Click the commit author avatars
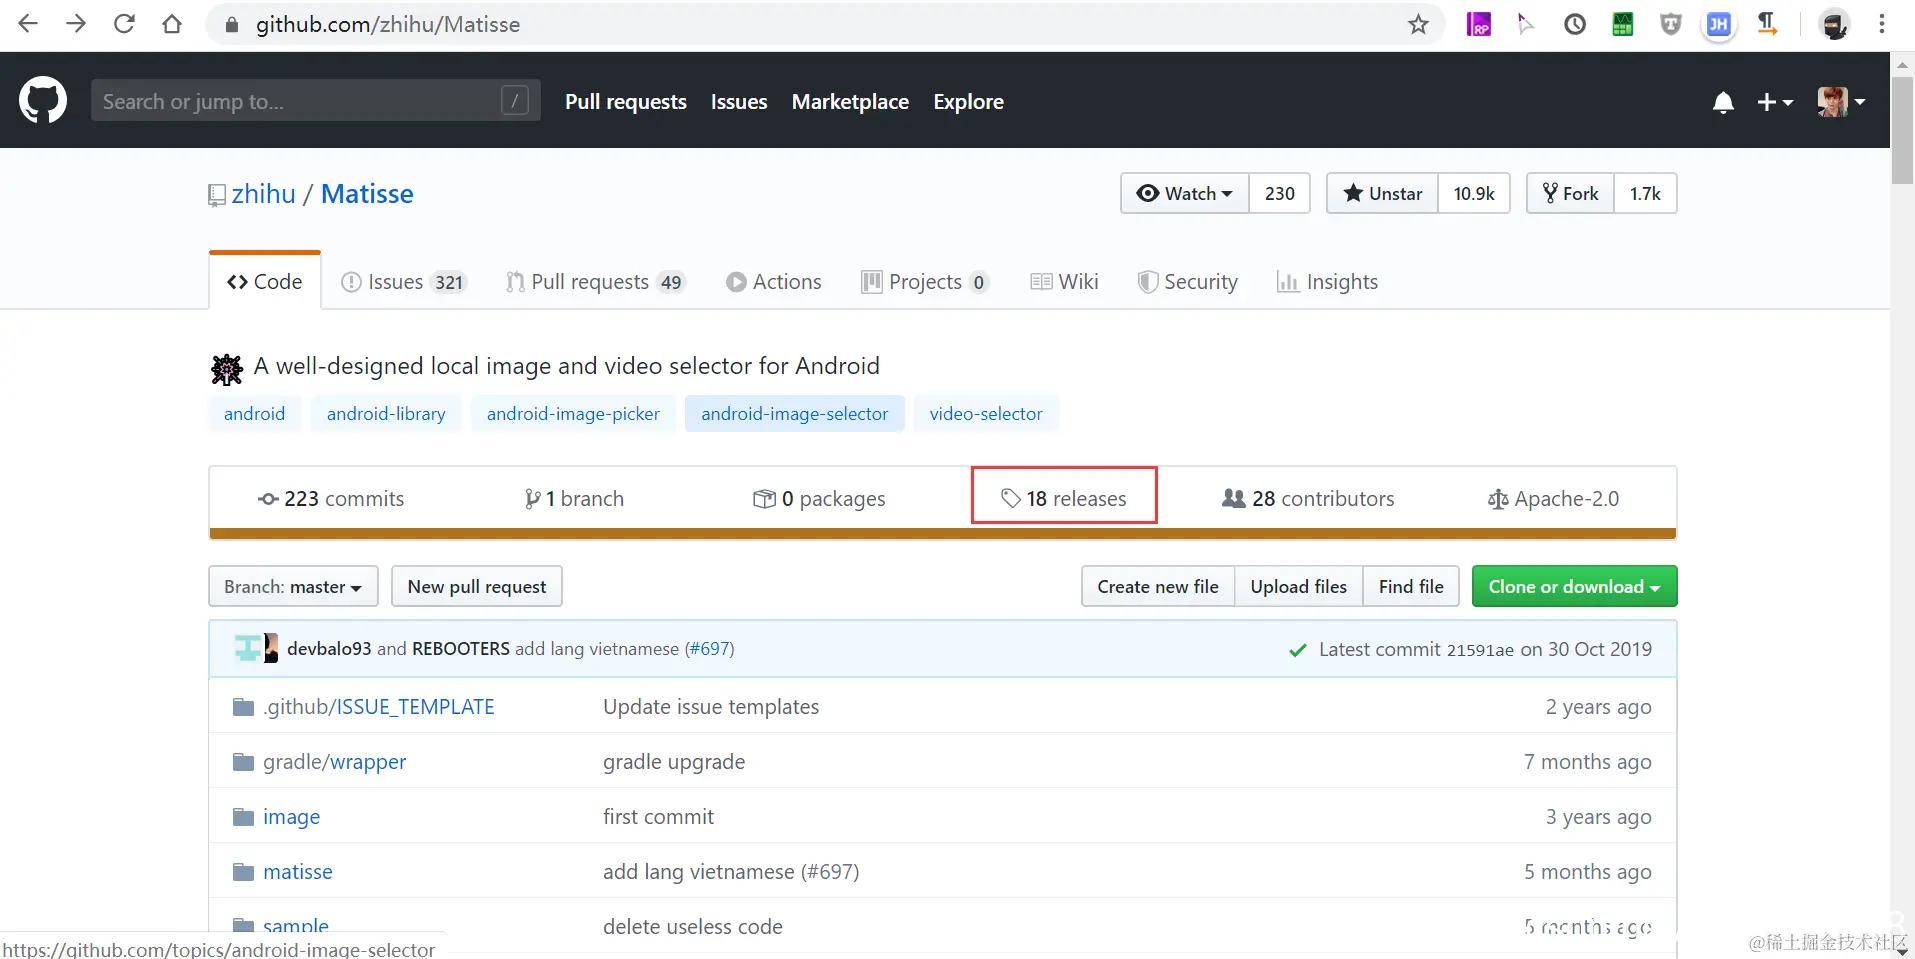 (256, 648)
